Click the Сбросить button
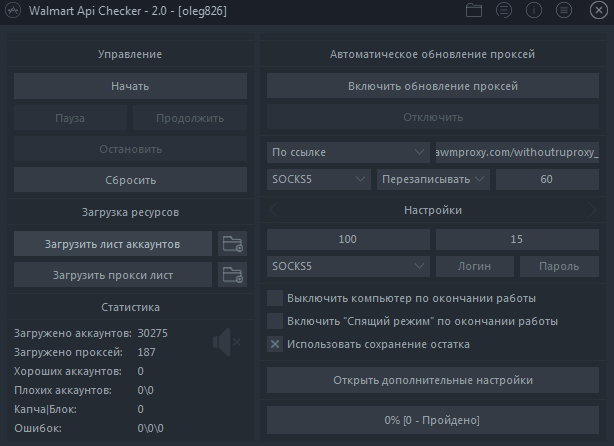 tap(130, 180)
